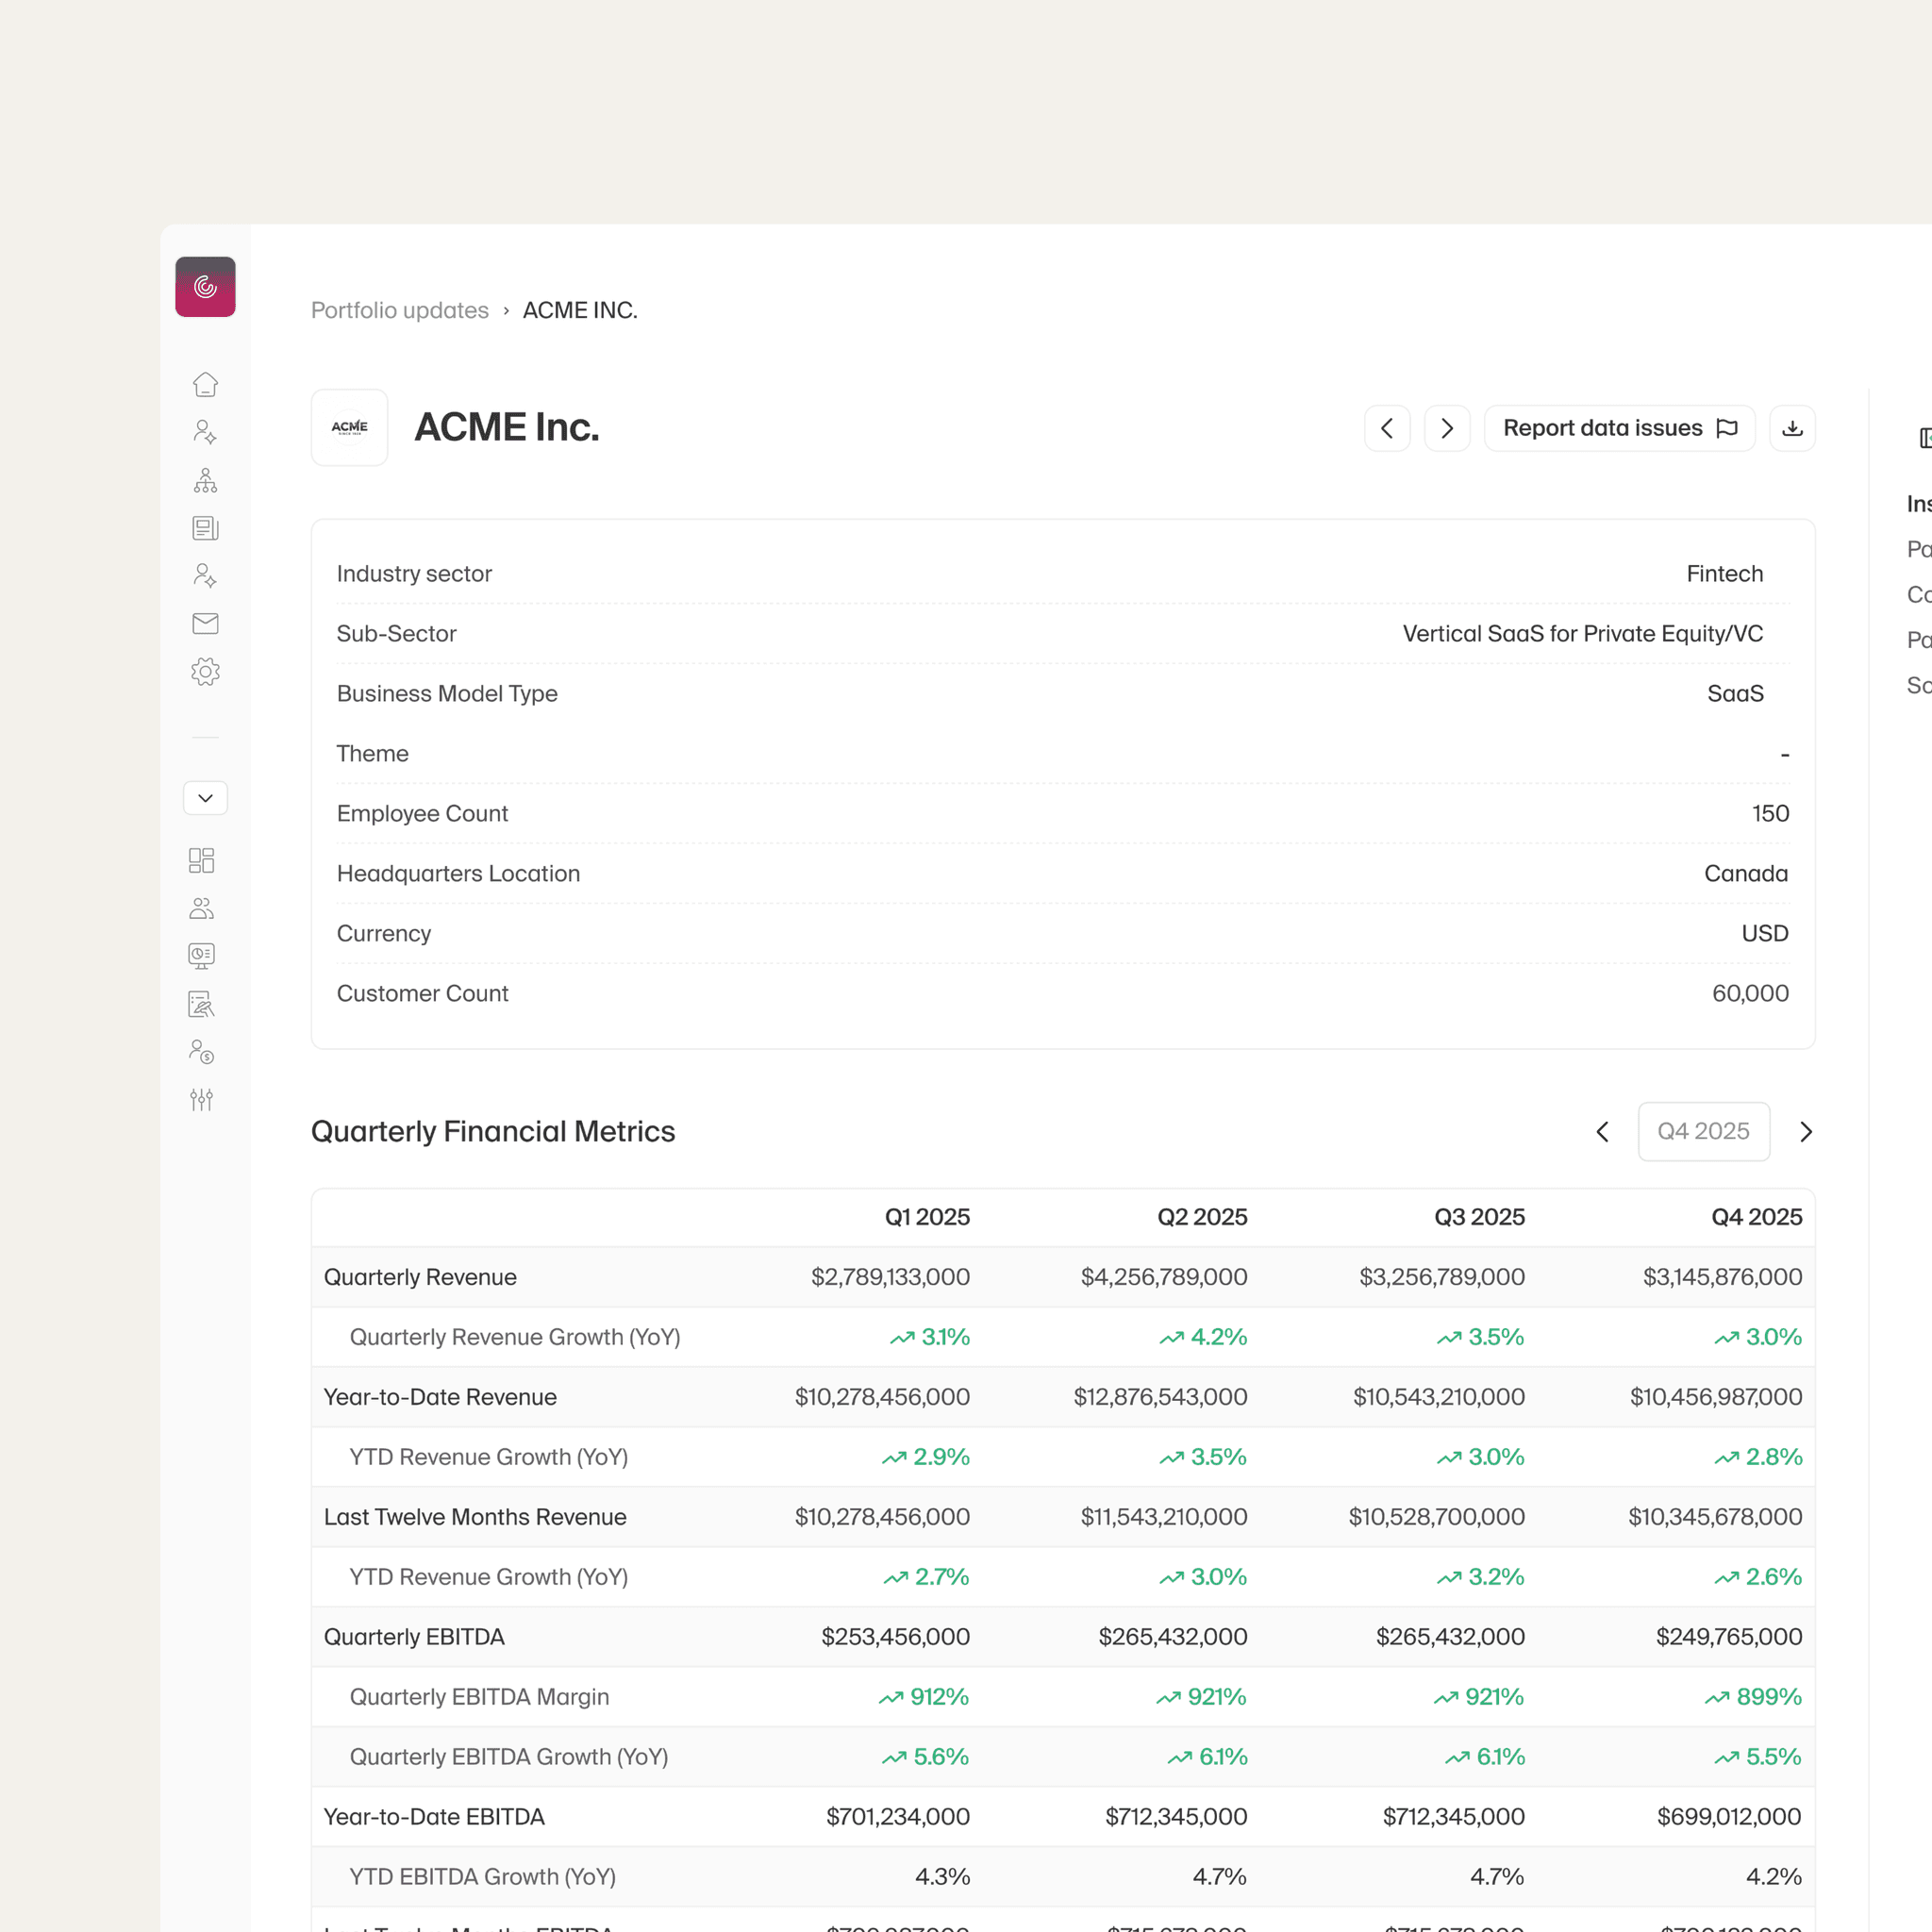Open the Home icon in sidebar
This screenshot has height=1932, width=1932.
pos(205,385)
